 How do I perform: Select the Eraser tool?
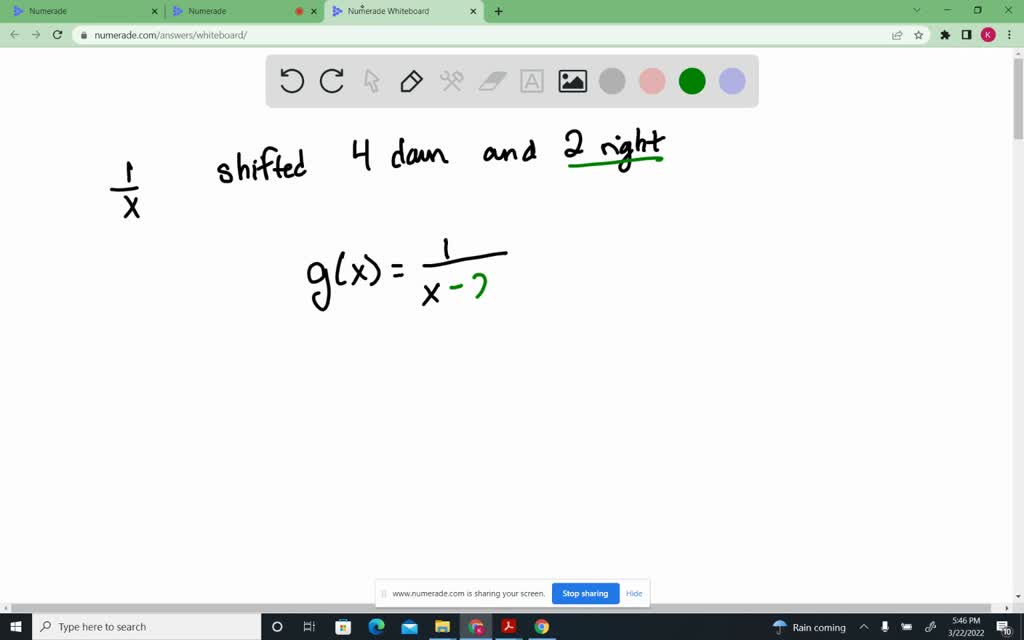click(x=491, y=81)
